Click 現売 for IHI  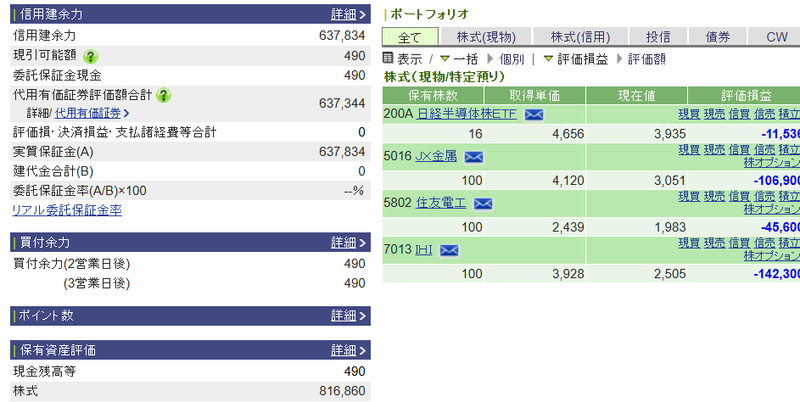714,243
